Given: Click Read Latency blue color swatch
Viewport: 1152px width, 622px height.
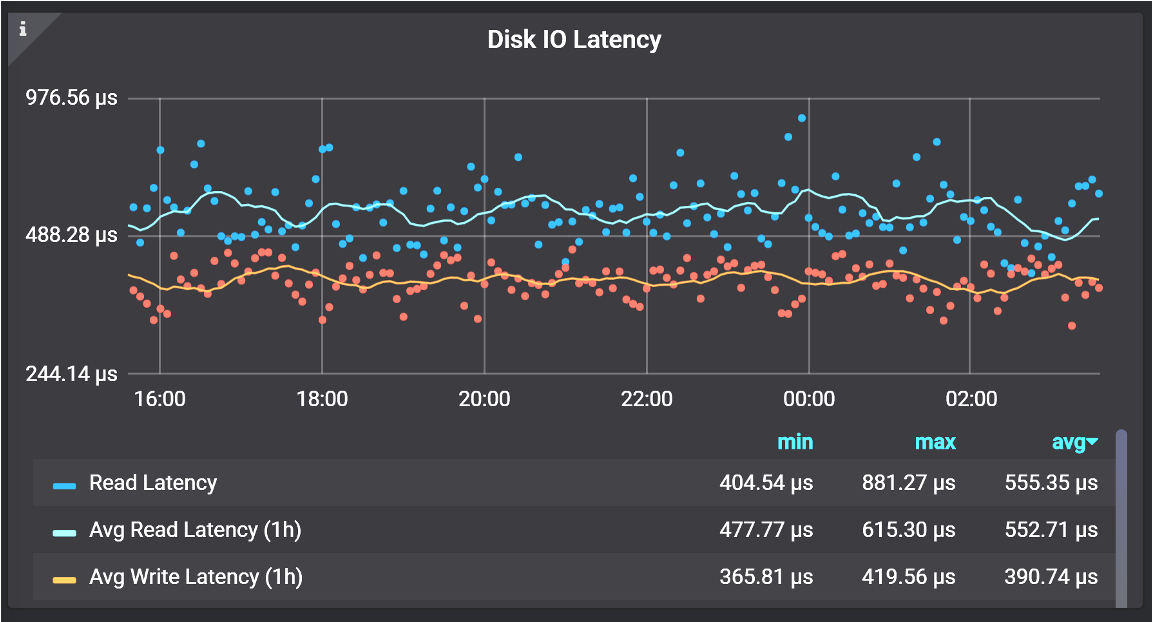Looking at the screenshot, I should pyautogui.click(x=65, y=485).
